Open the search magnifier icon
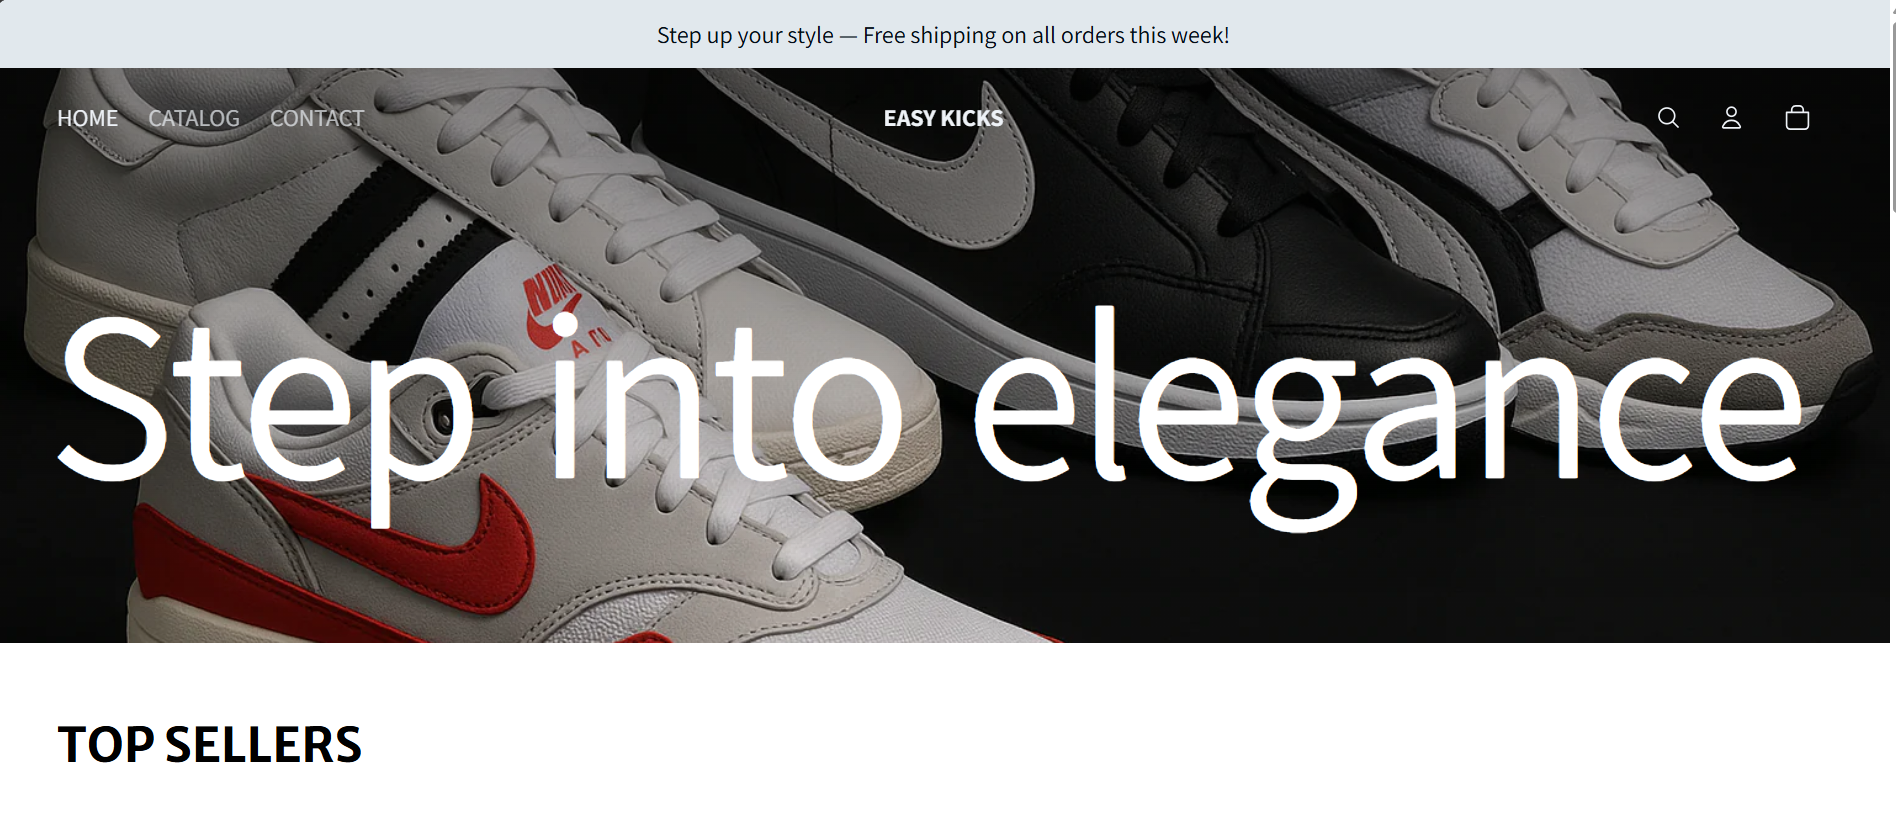Image resolution: width=1896 pixels, height=813 pixels. [1668, 118]
